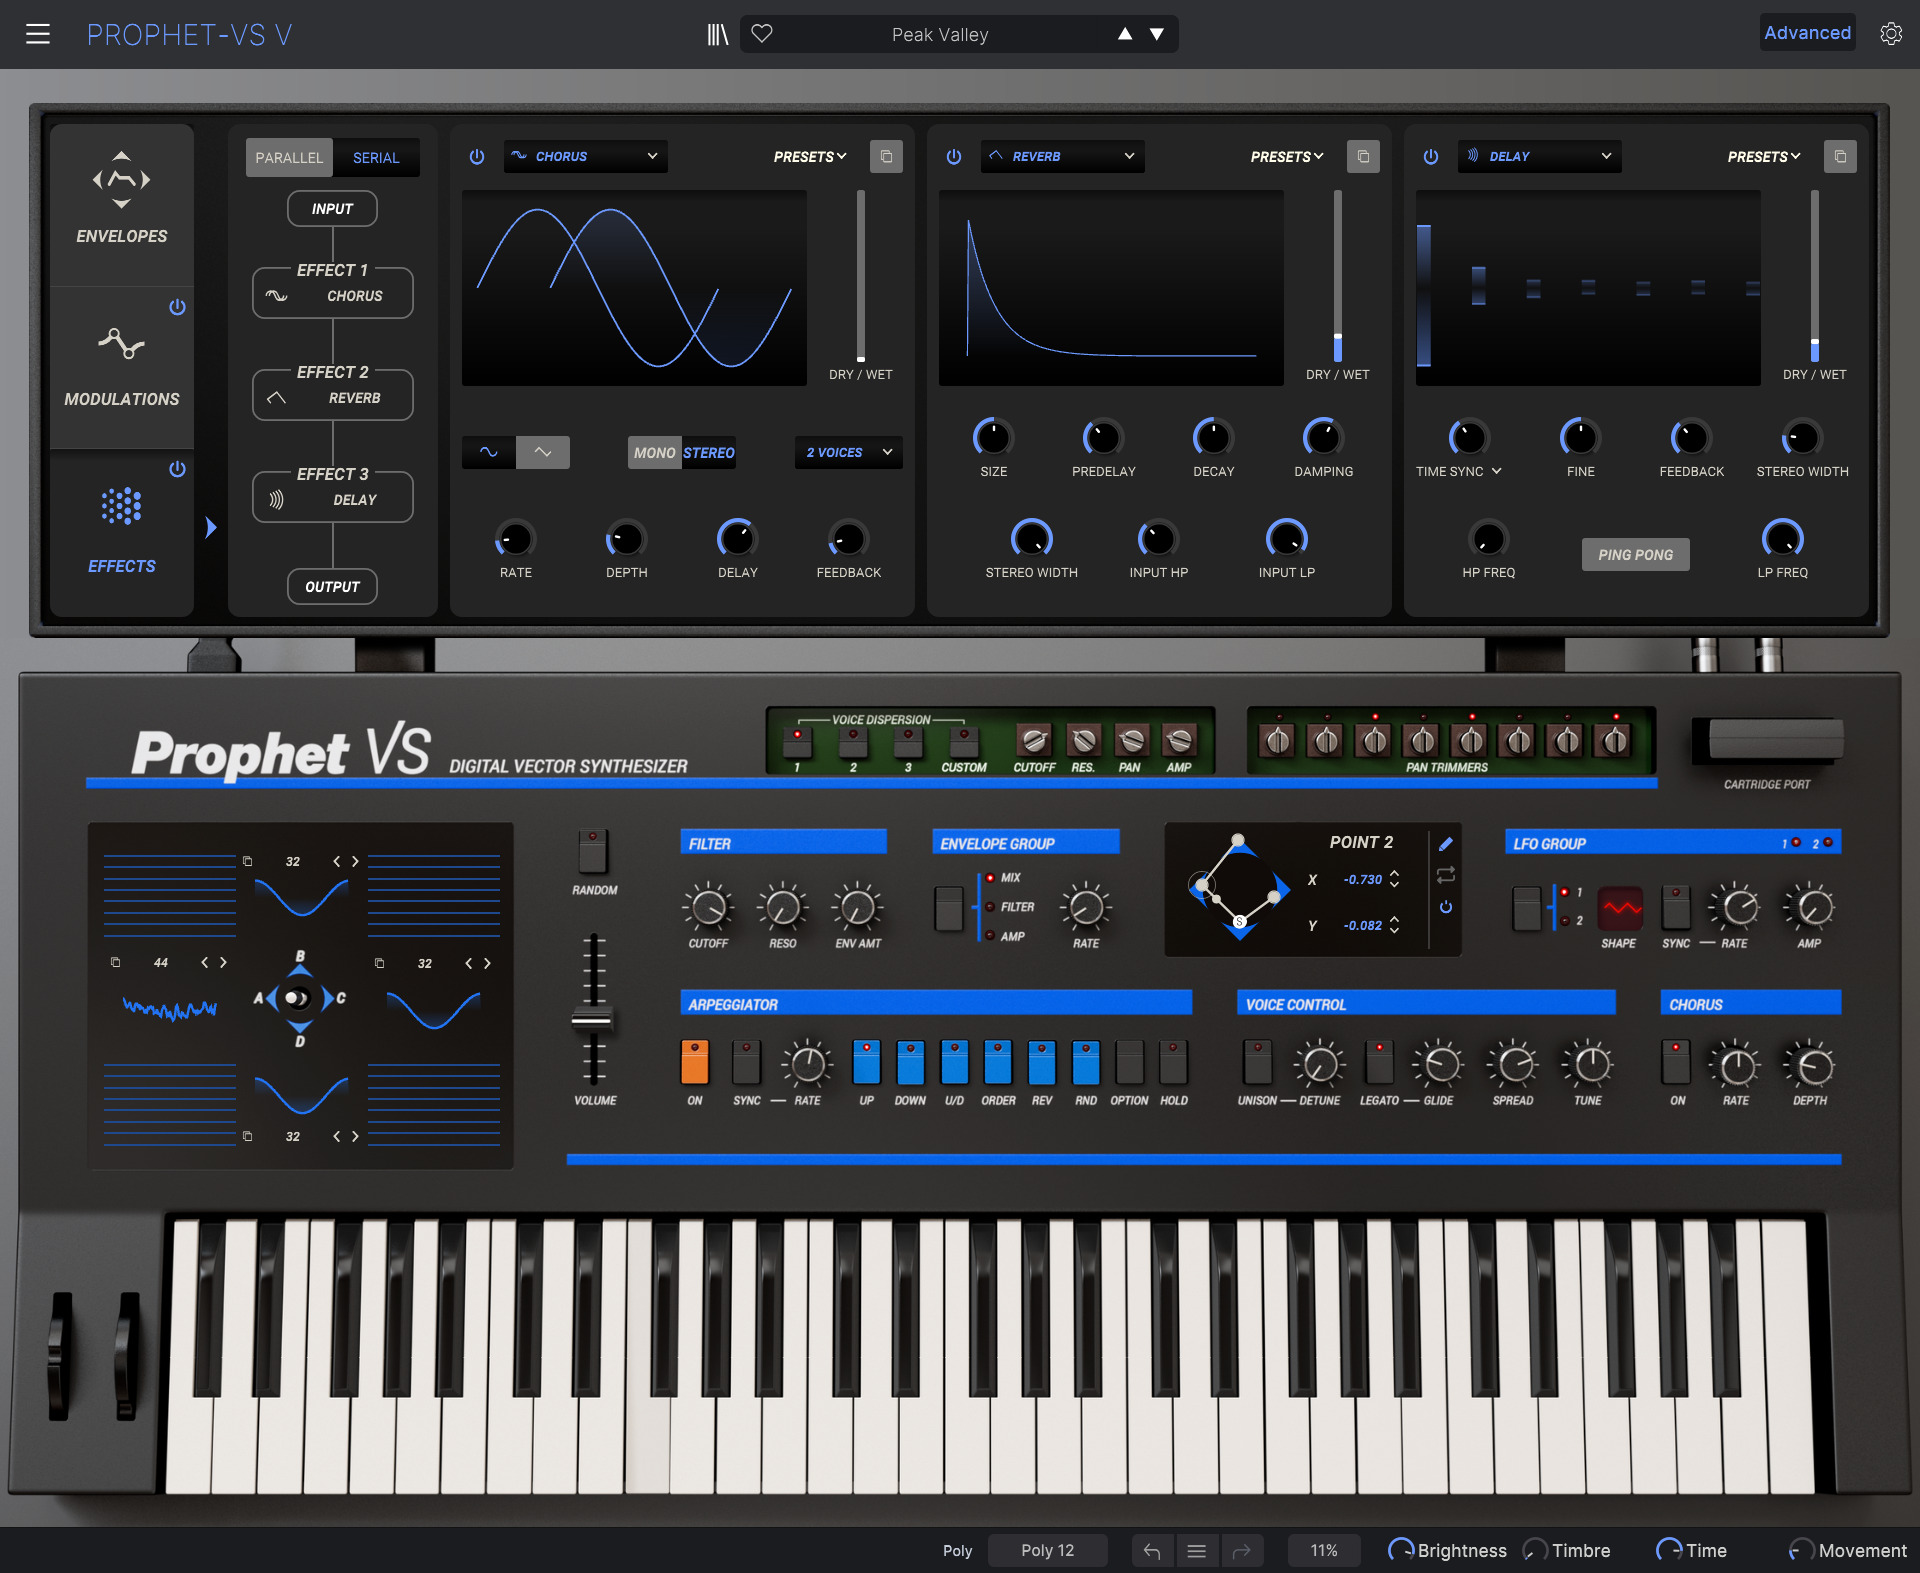Viewport: 1920px width, 1573px height.
Task: Open 2 Voices dropdown in chorus
Action: 848,452
